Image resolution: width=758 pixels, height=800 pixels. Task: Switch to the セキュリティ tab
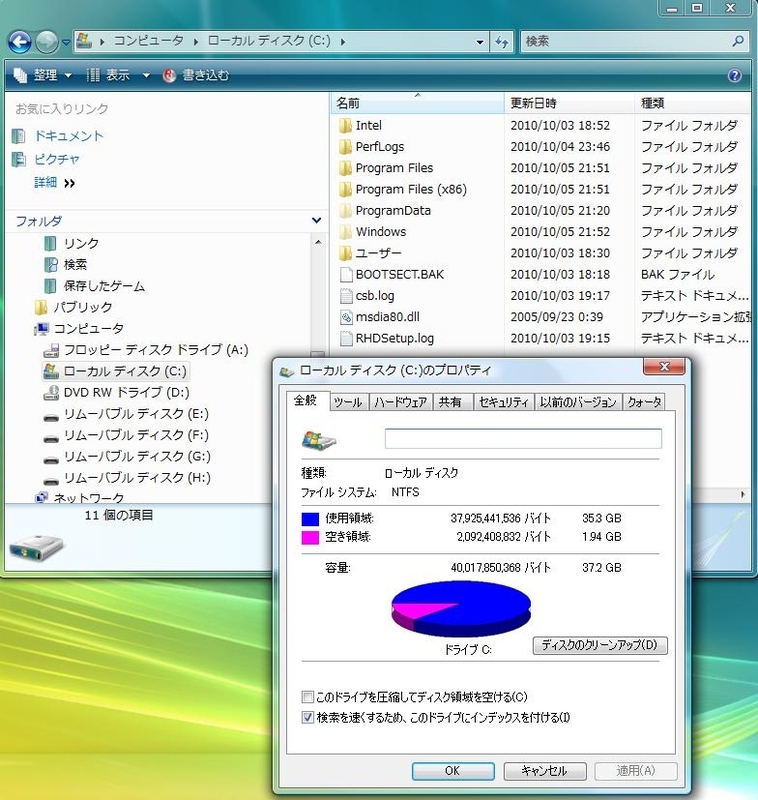pos(503,403)
